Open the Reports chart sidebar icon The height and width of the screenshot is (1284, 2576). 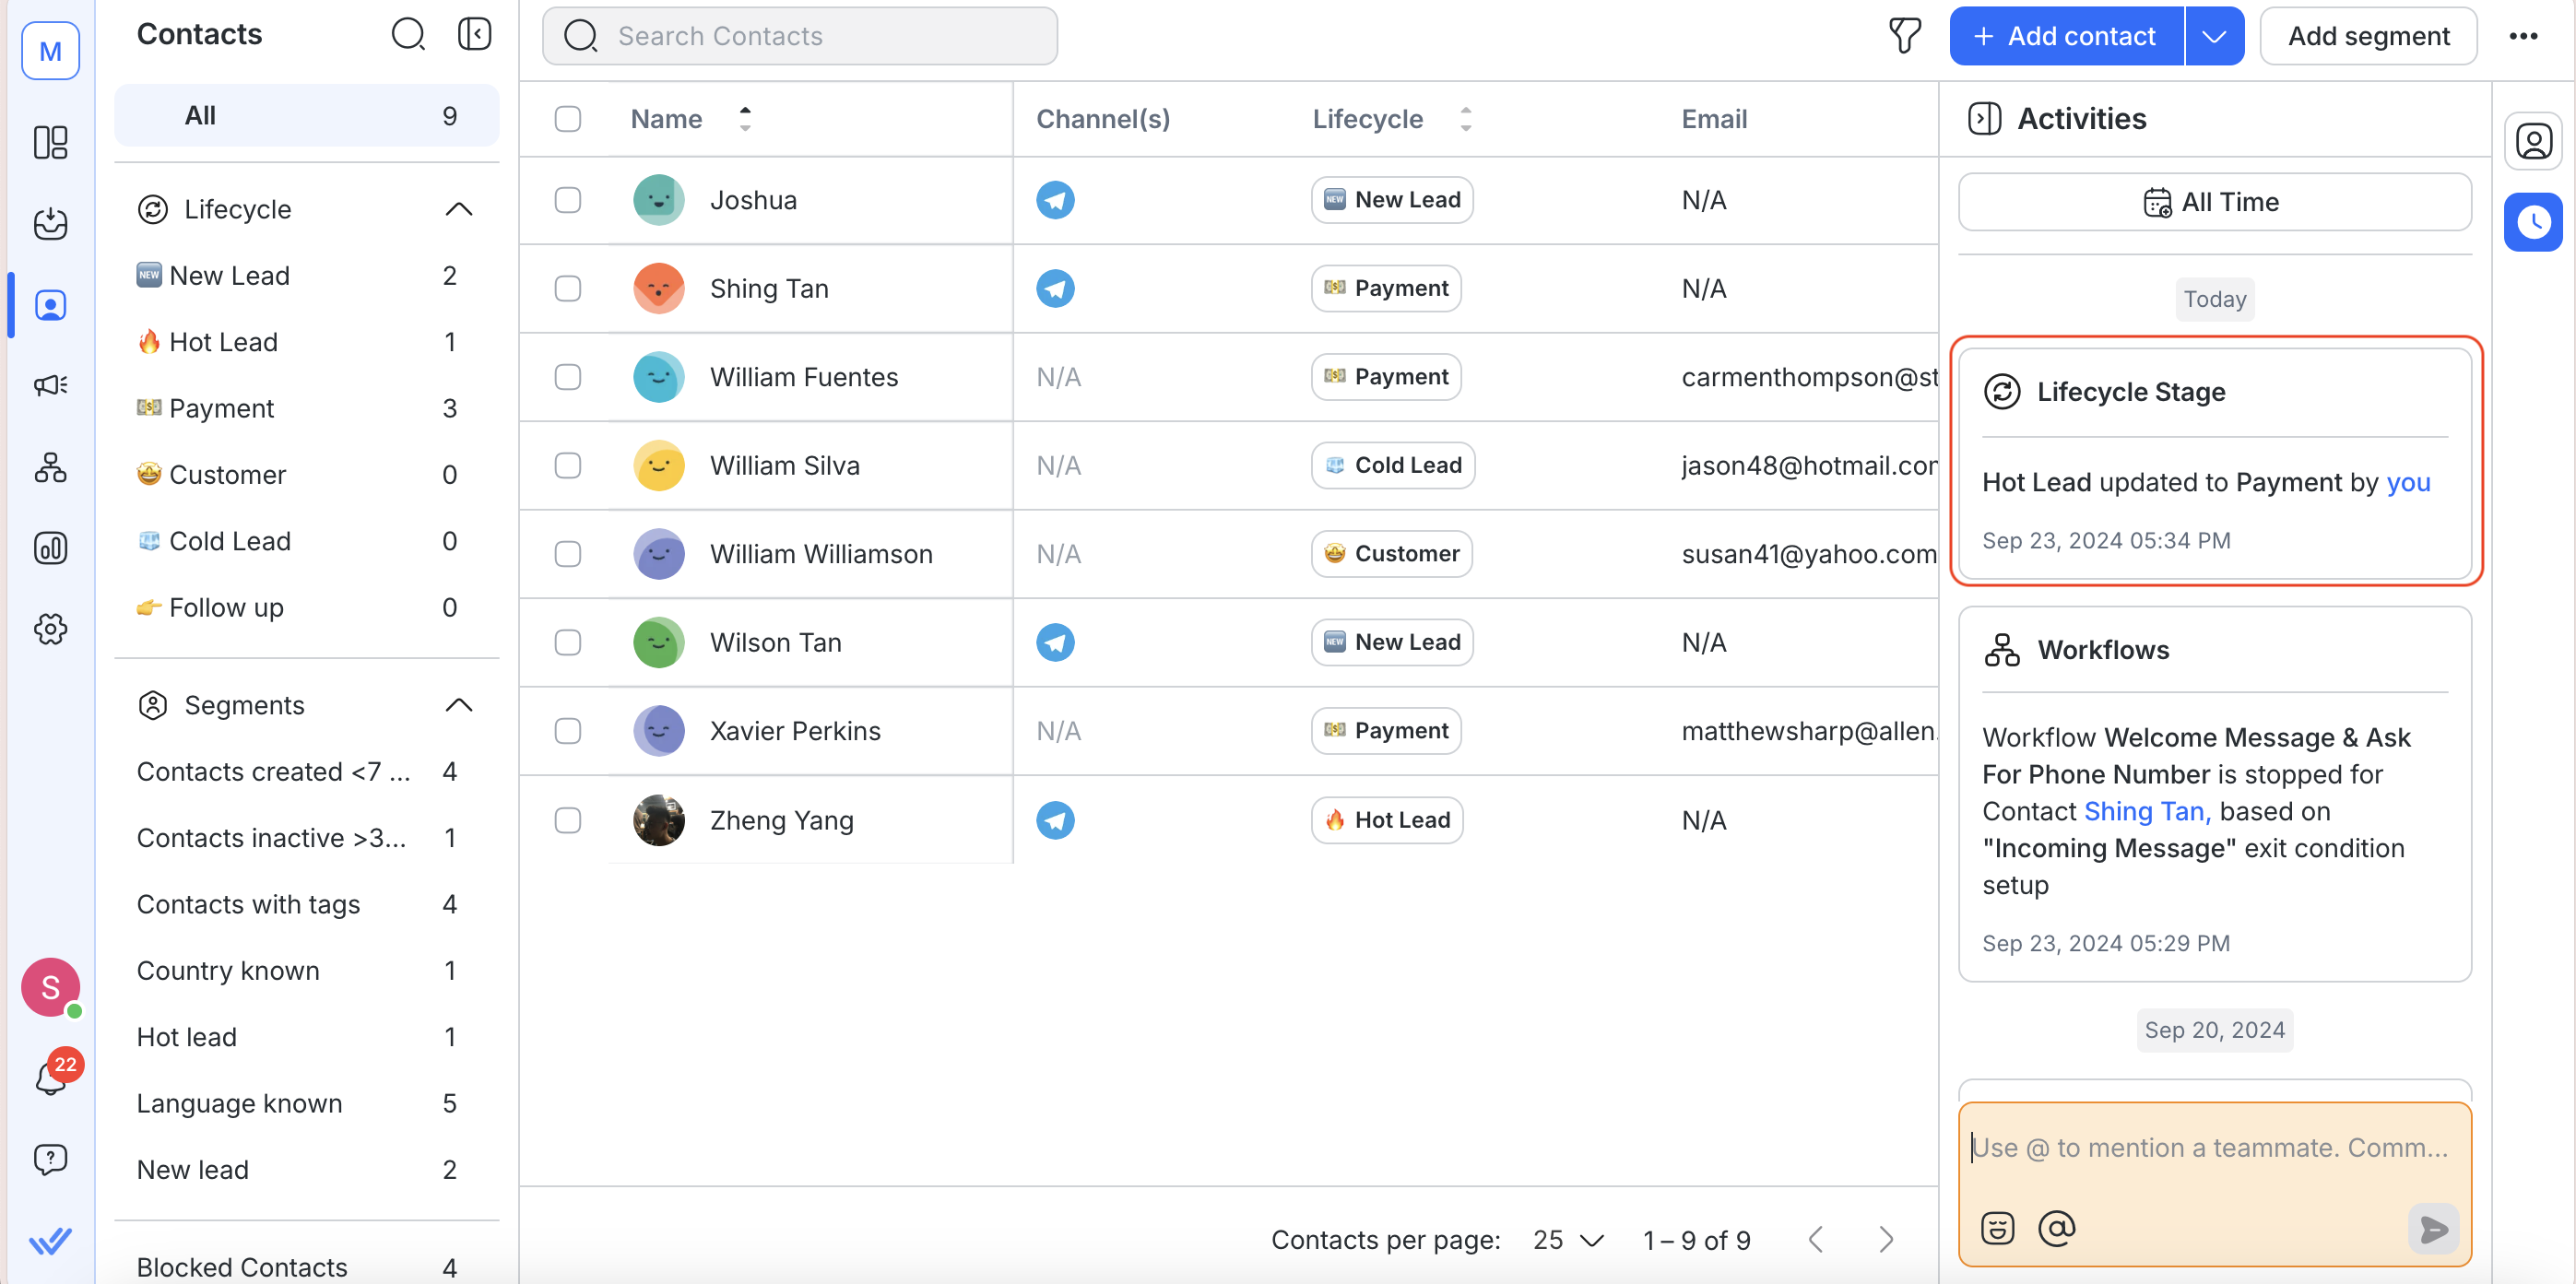click(50, 548)
